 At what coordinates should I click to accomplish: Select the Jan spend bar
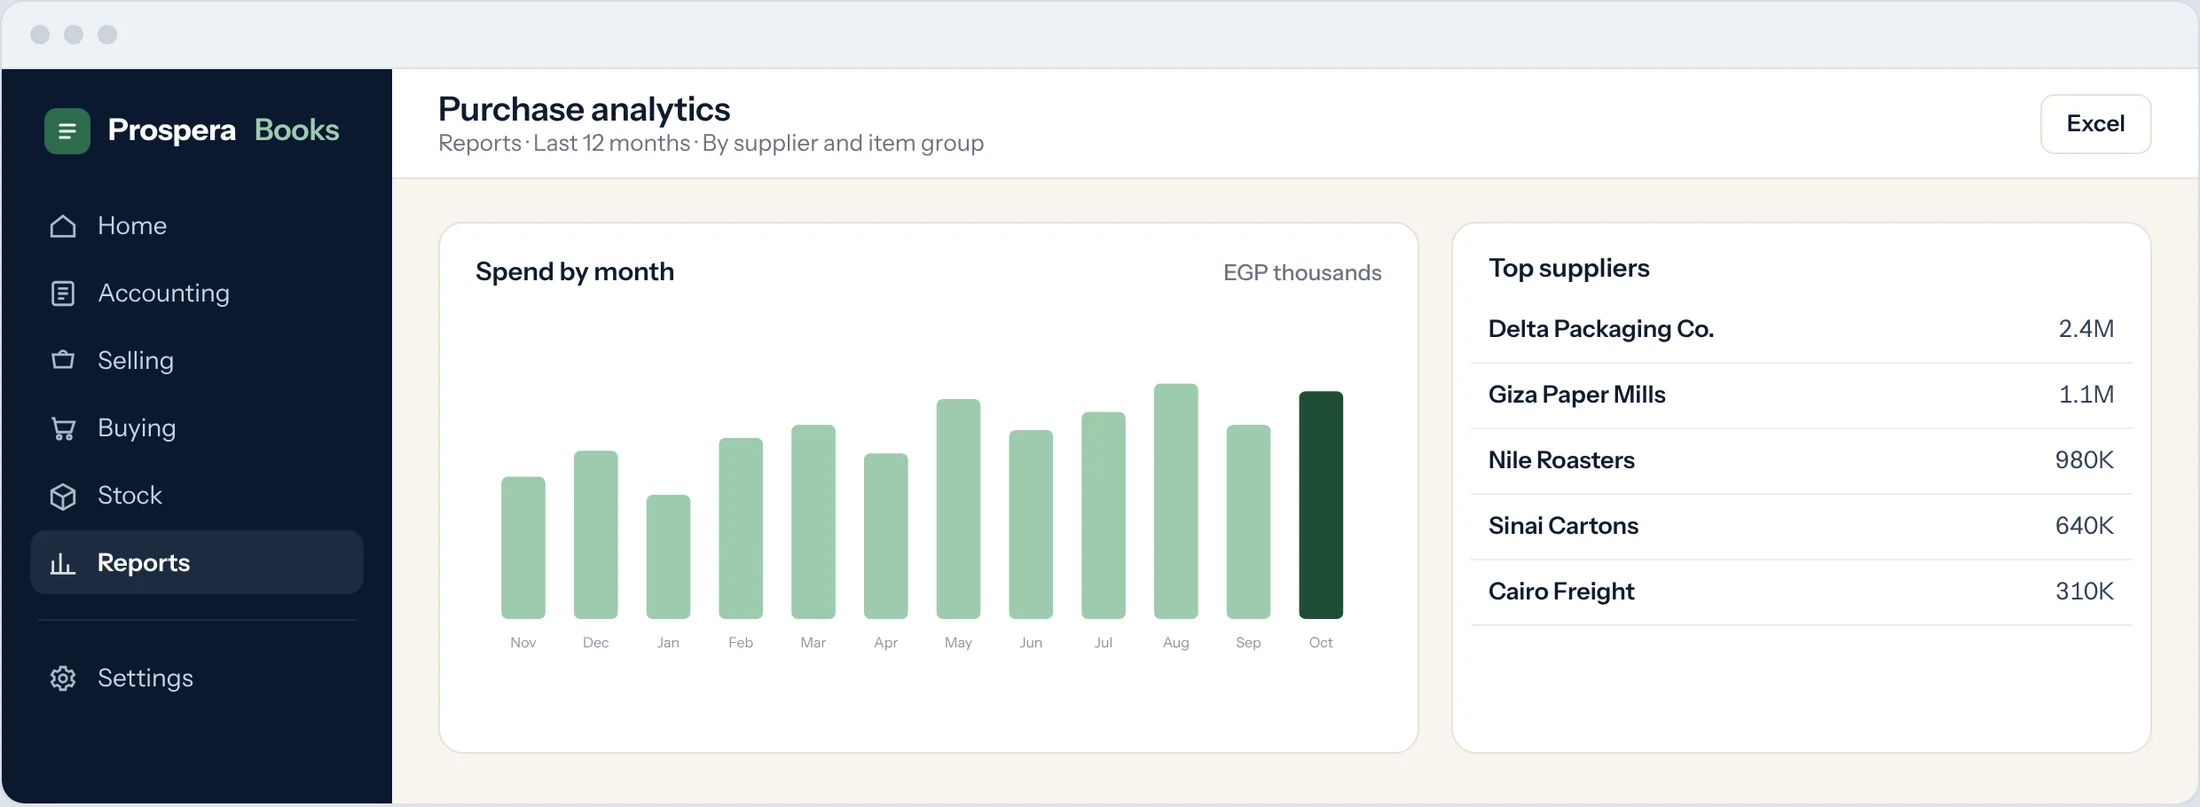(668, 557)
